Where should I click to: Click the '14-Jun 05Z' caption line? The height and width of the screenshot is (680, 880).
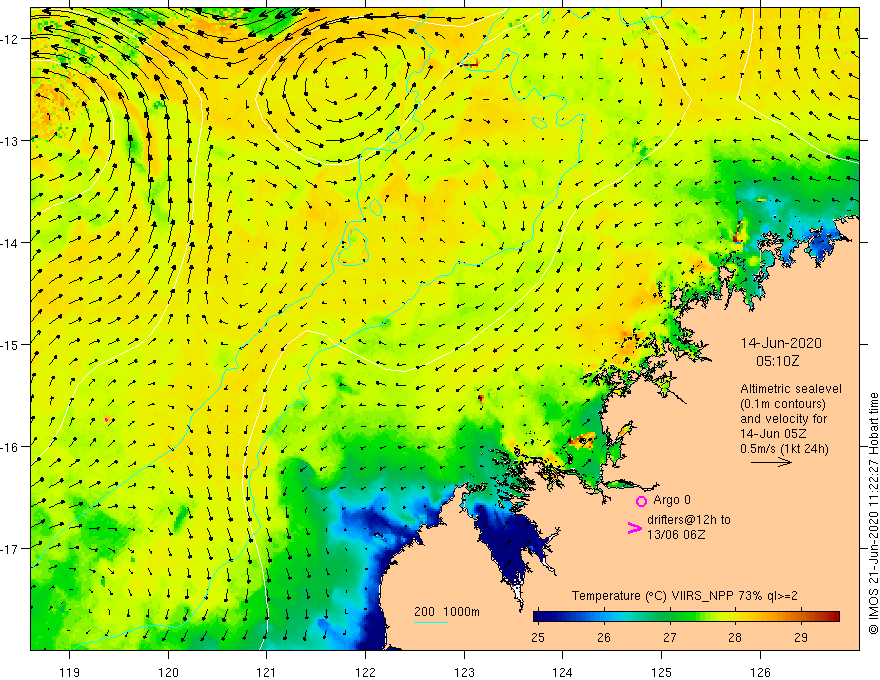point(773,434)
